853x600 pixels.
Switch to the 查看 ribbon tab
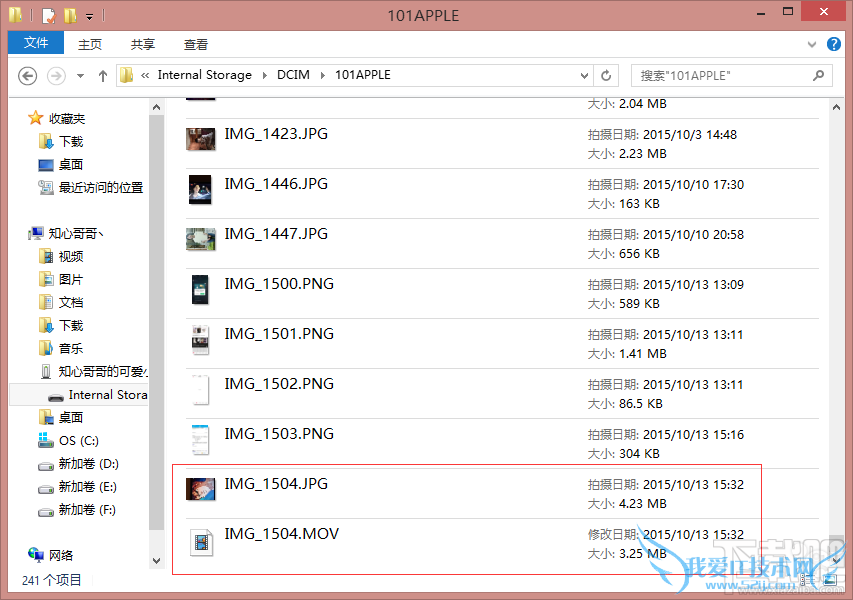[x=196, y=45]
